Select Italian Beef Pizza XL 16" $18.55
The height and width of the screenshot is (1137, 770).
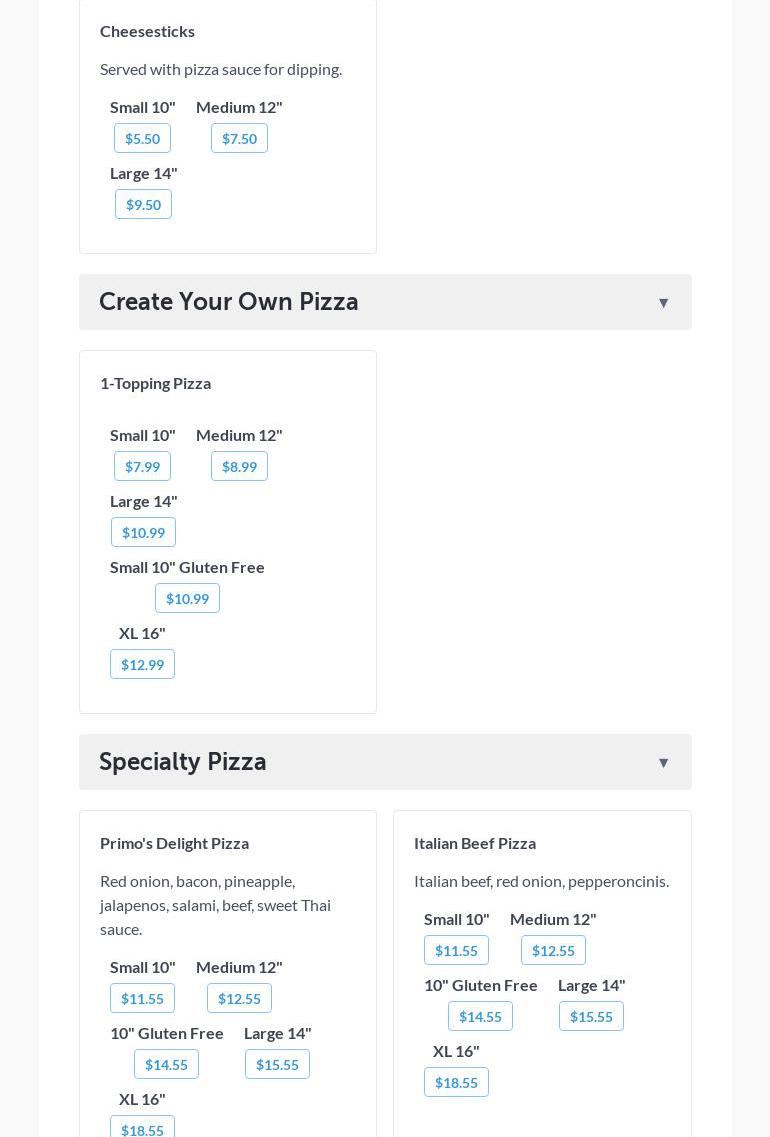tap(456, 1083)
